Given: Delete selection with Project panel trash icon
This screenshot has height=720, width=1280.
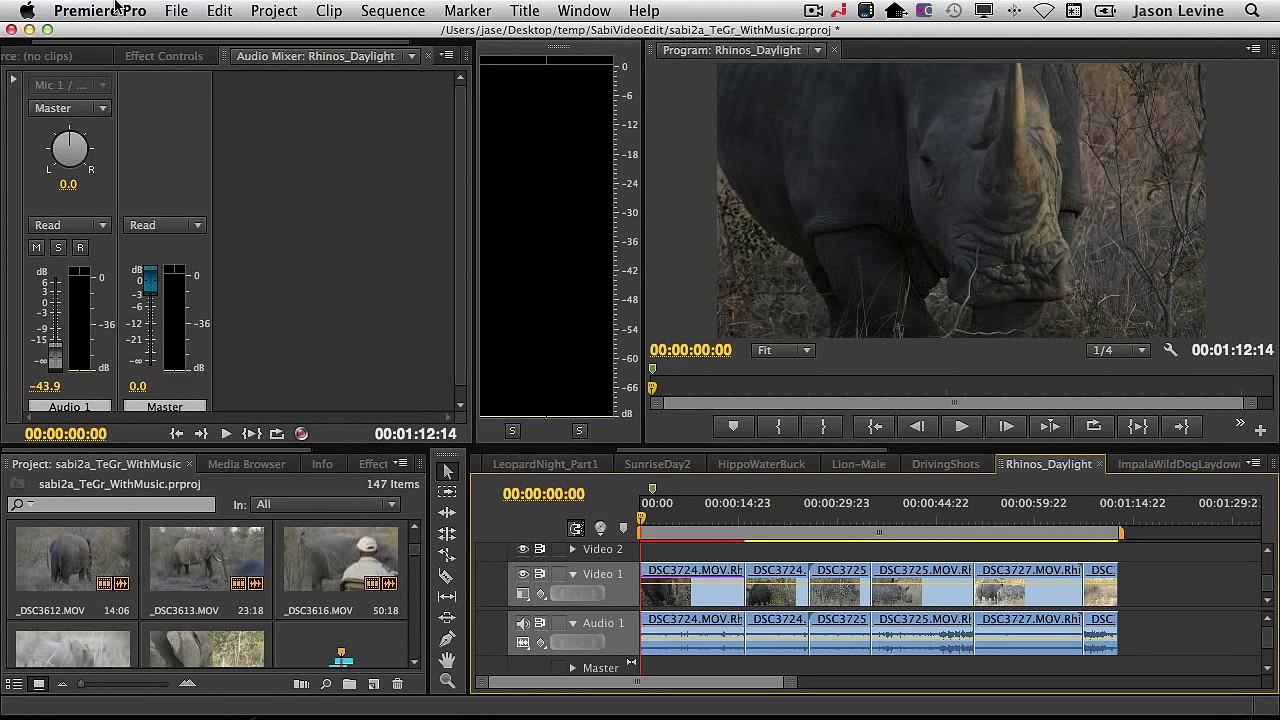Looking at the screenshot, I should point(397,684).
